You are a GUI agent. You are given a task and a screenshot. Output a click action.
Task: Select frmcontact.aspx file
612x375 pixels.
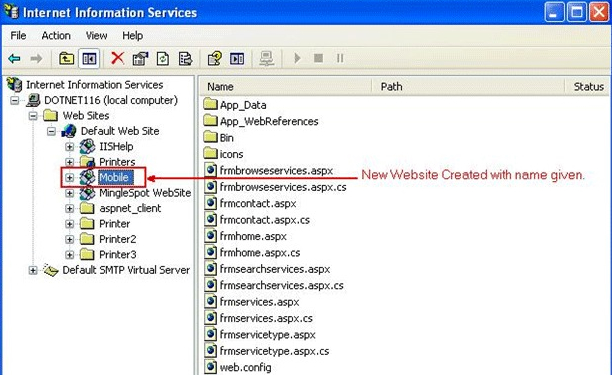pos(258,203)
